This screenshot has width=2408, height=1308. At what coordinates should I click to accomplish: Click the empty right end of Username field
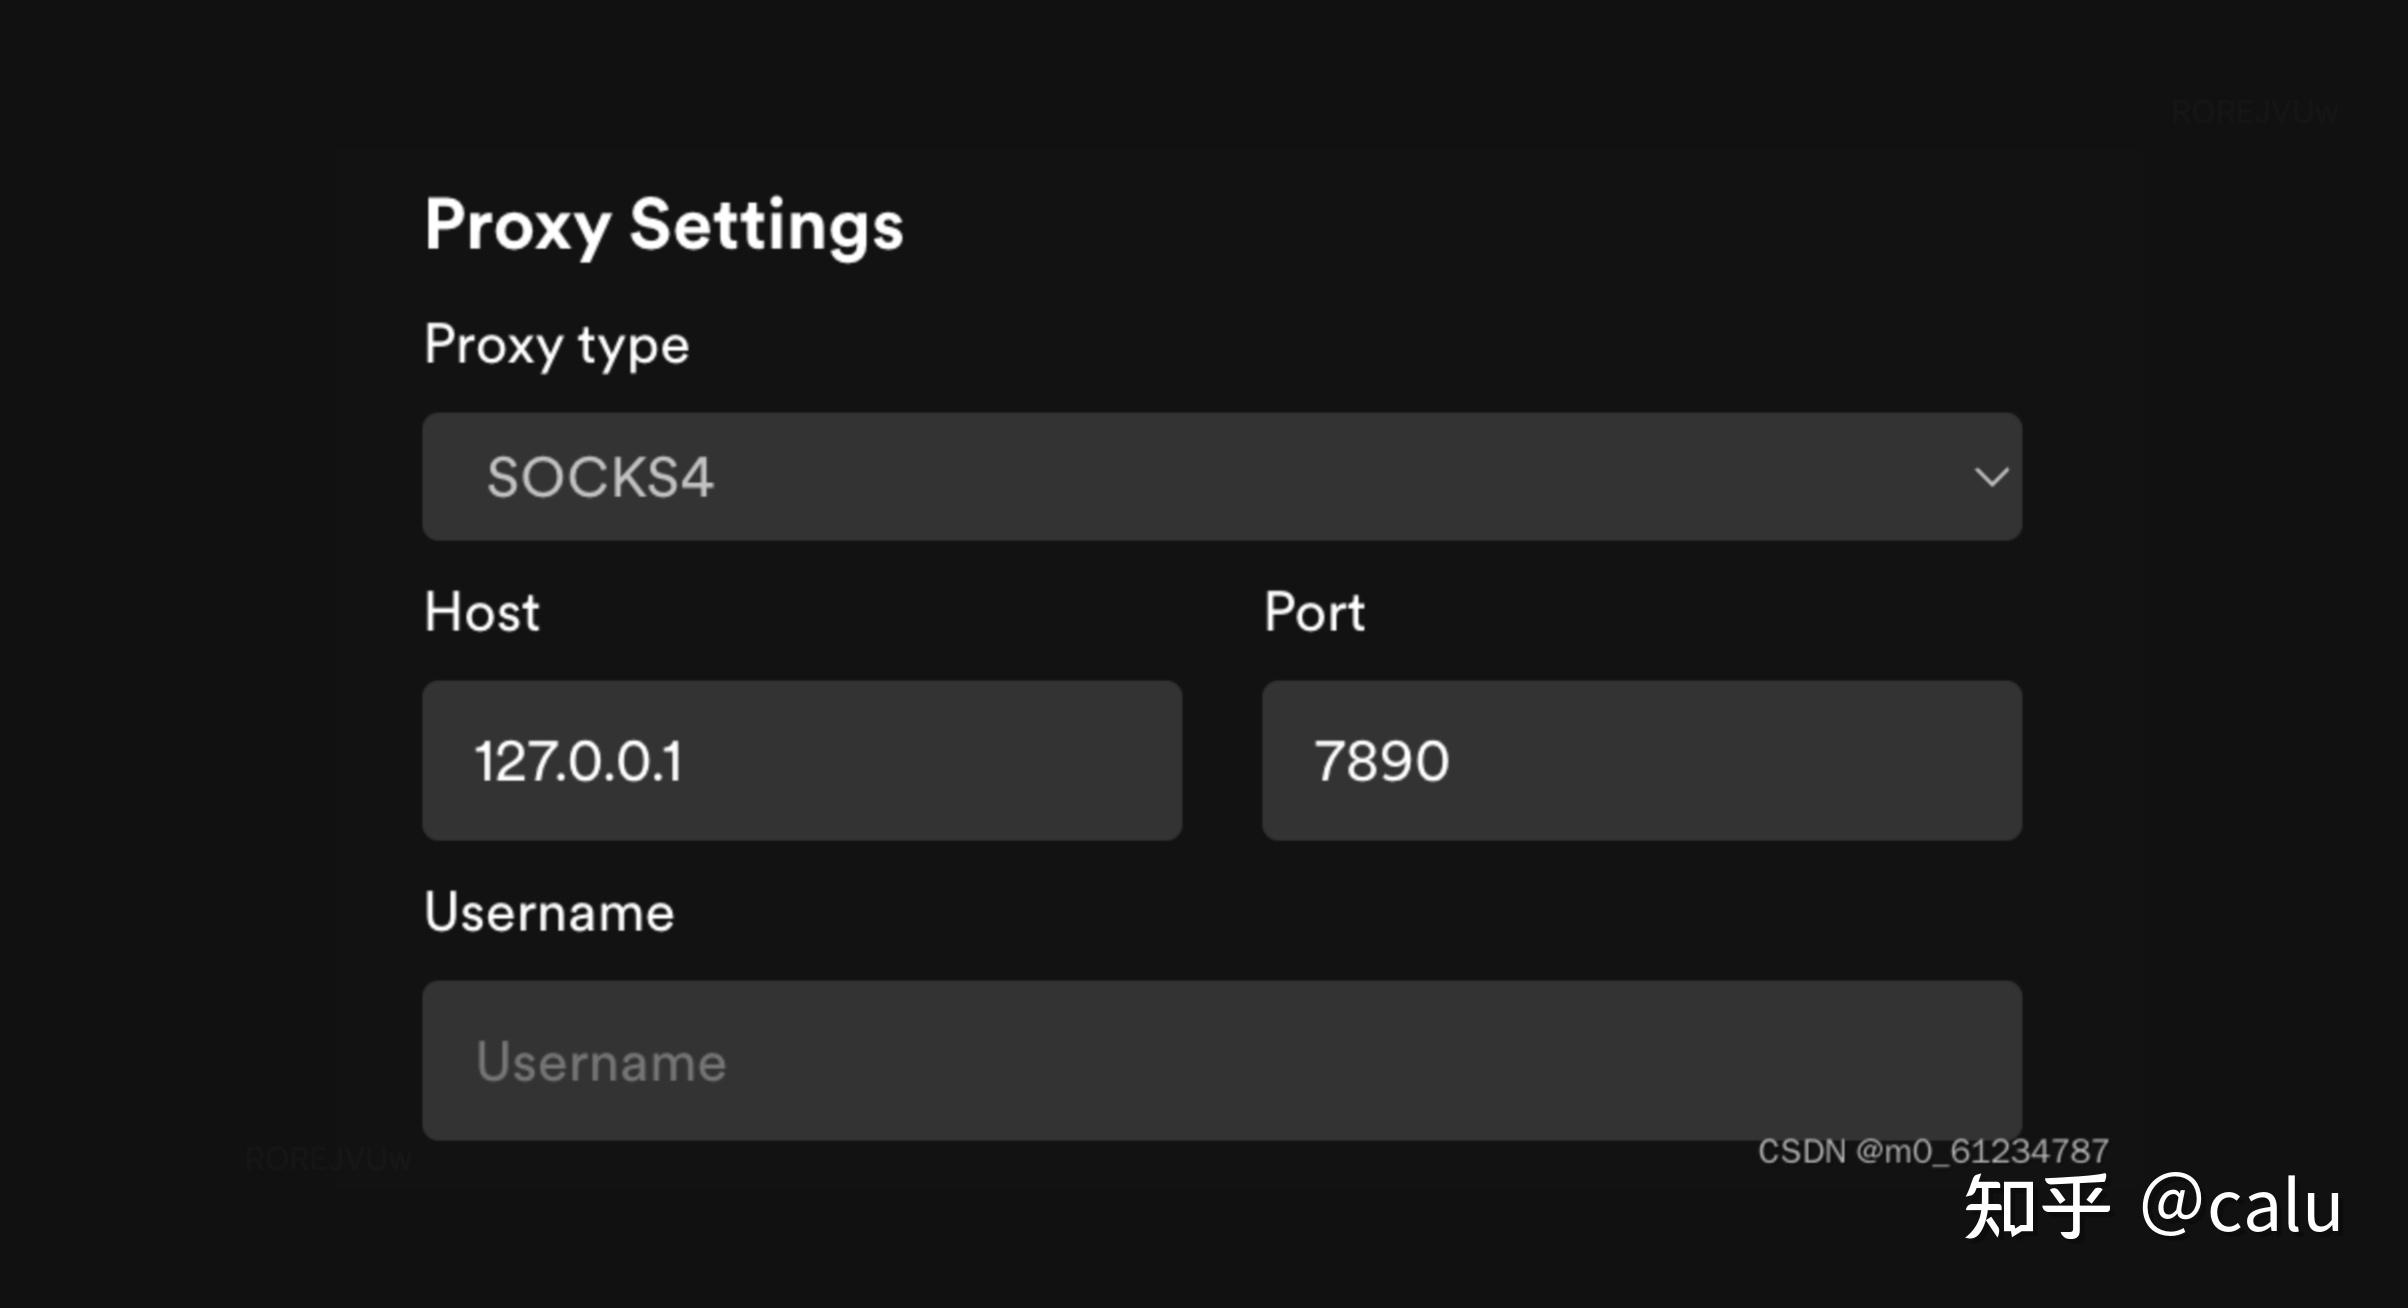(x=1900, y=1060)
